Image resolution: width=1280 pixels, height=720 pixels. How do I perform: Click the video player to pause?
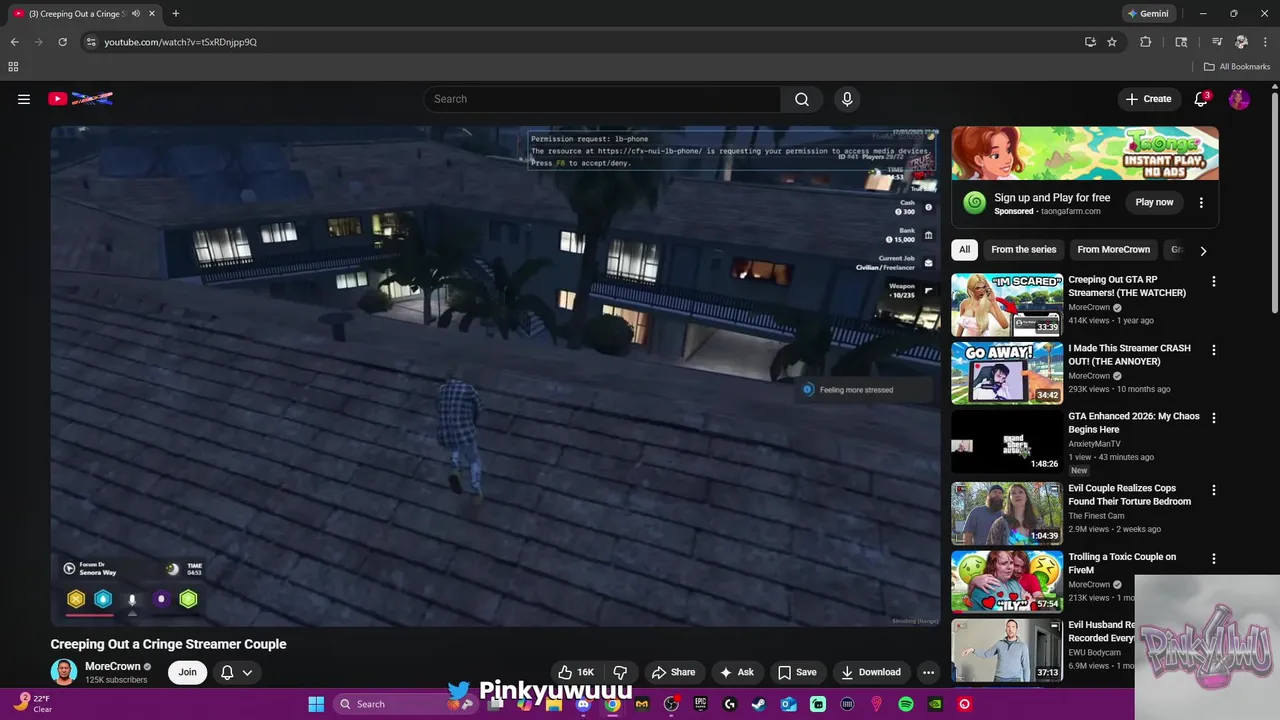tap(495, 376)
